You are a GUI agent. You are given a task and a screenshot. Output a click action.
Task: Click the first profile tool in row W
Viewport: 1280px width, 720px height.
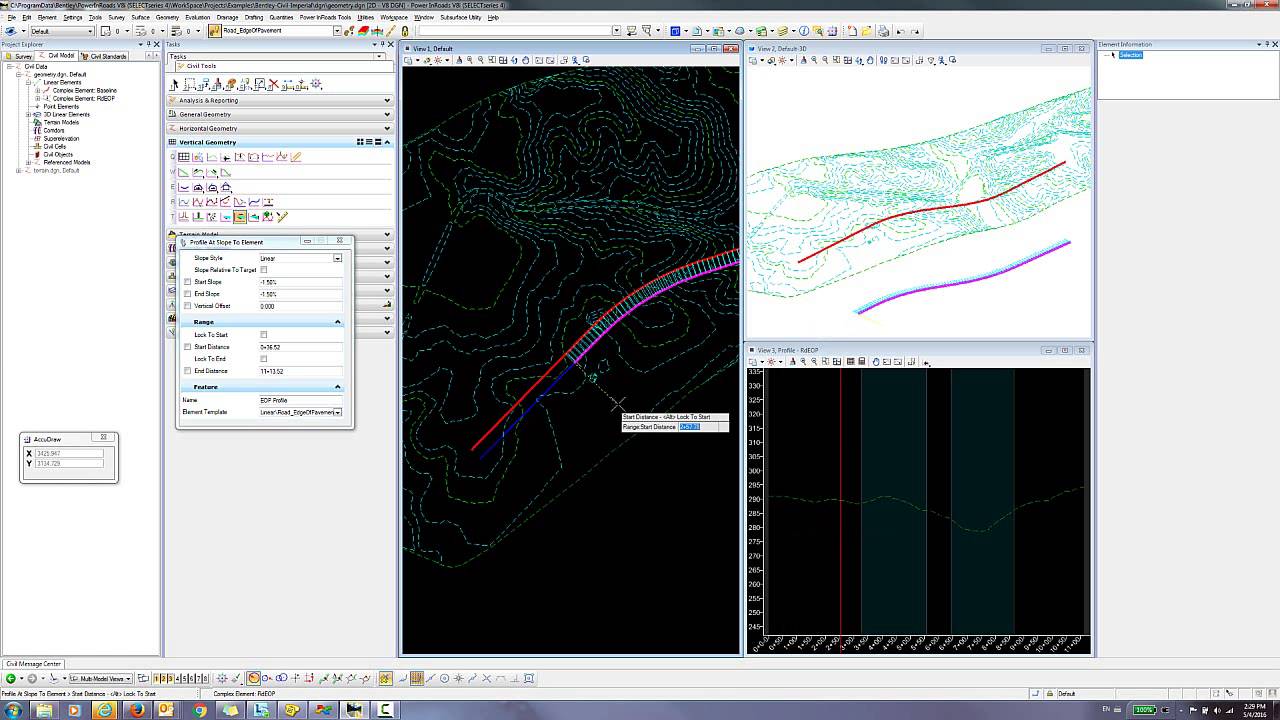click(183, 172)
